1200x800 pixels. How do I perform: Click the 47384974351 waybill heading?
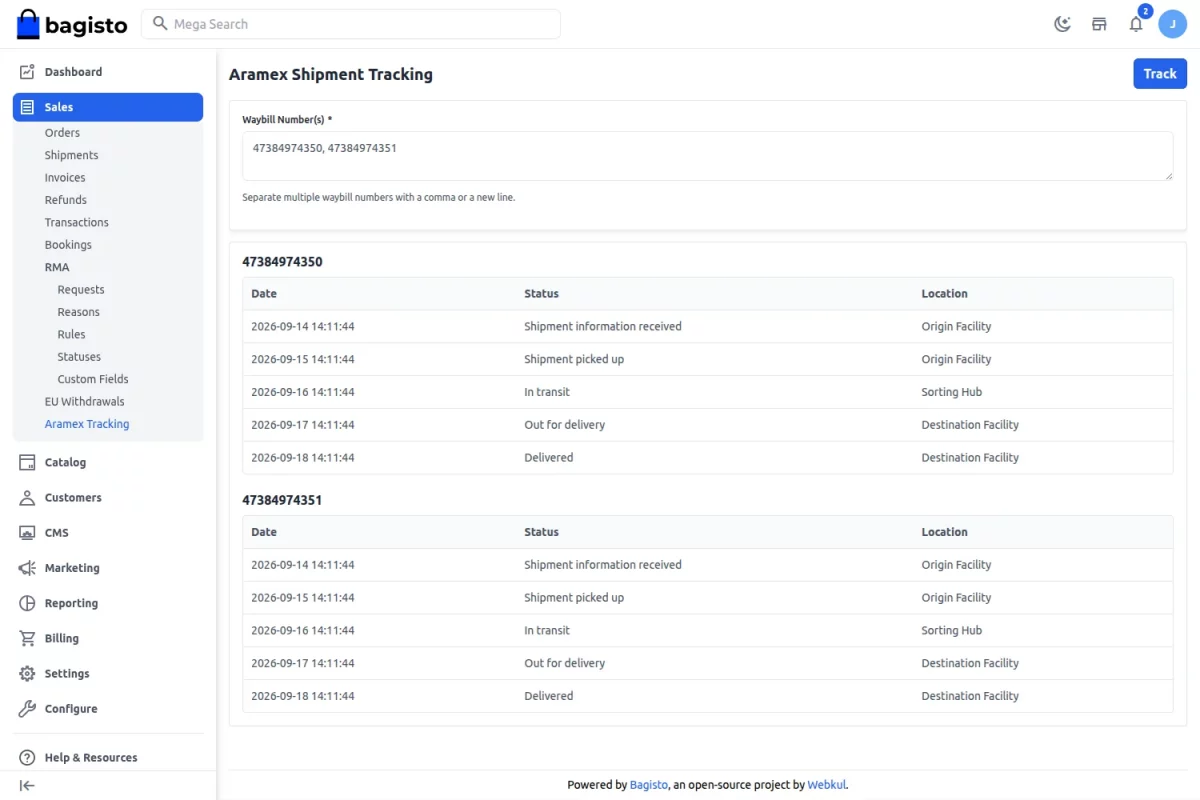pos(282,500)
